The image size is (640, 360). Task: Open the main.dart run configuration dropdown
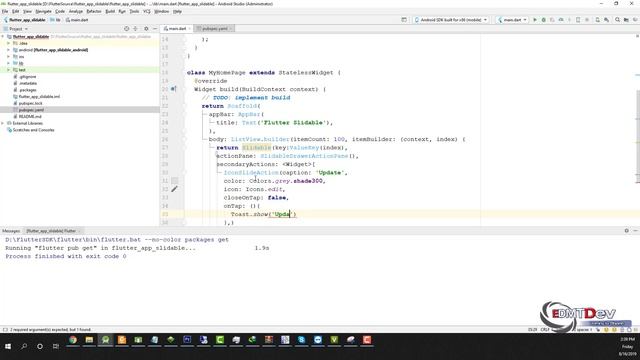(512, 20)
